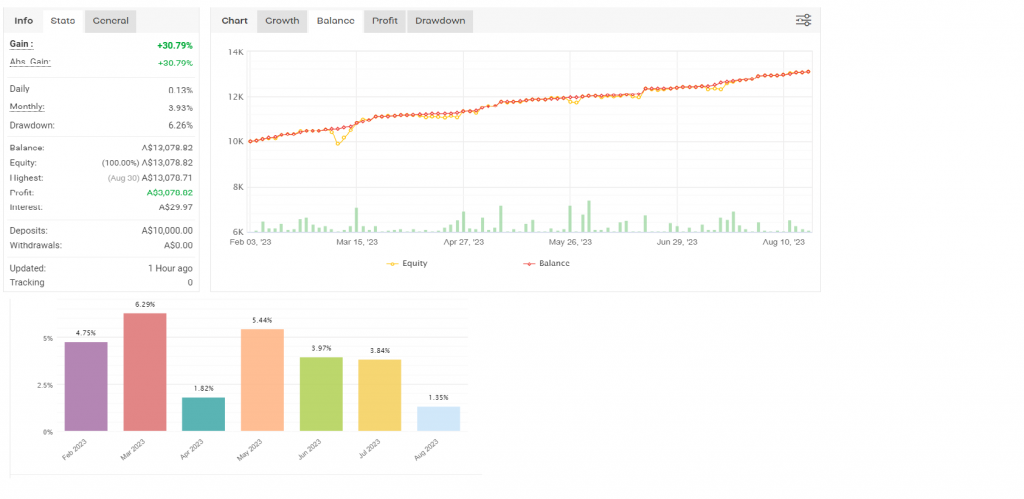The image size is (1024, 499).
Task: Click the Monthly label link
Action: click(27, 106)
